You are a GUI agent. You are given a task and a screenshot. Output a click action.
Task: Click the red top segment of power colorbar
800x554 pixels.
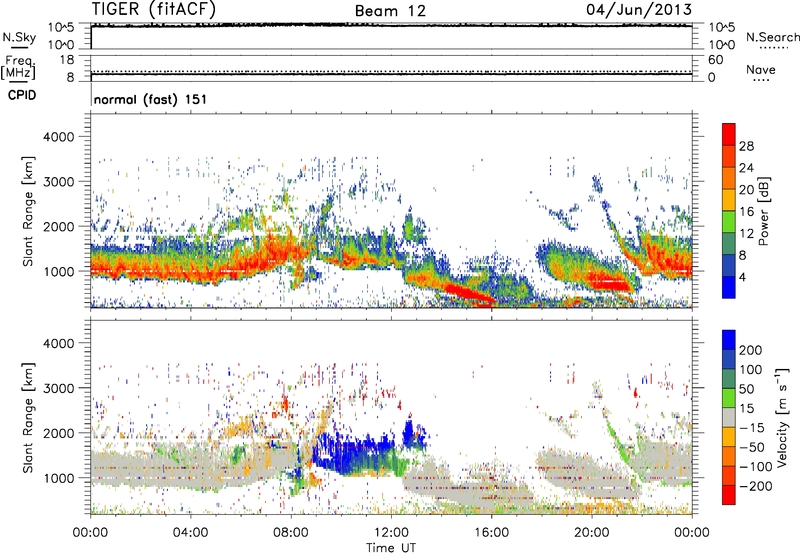729,134
